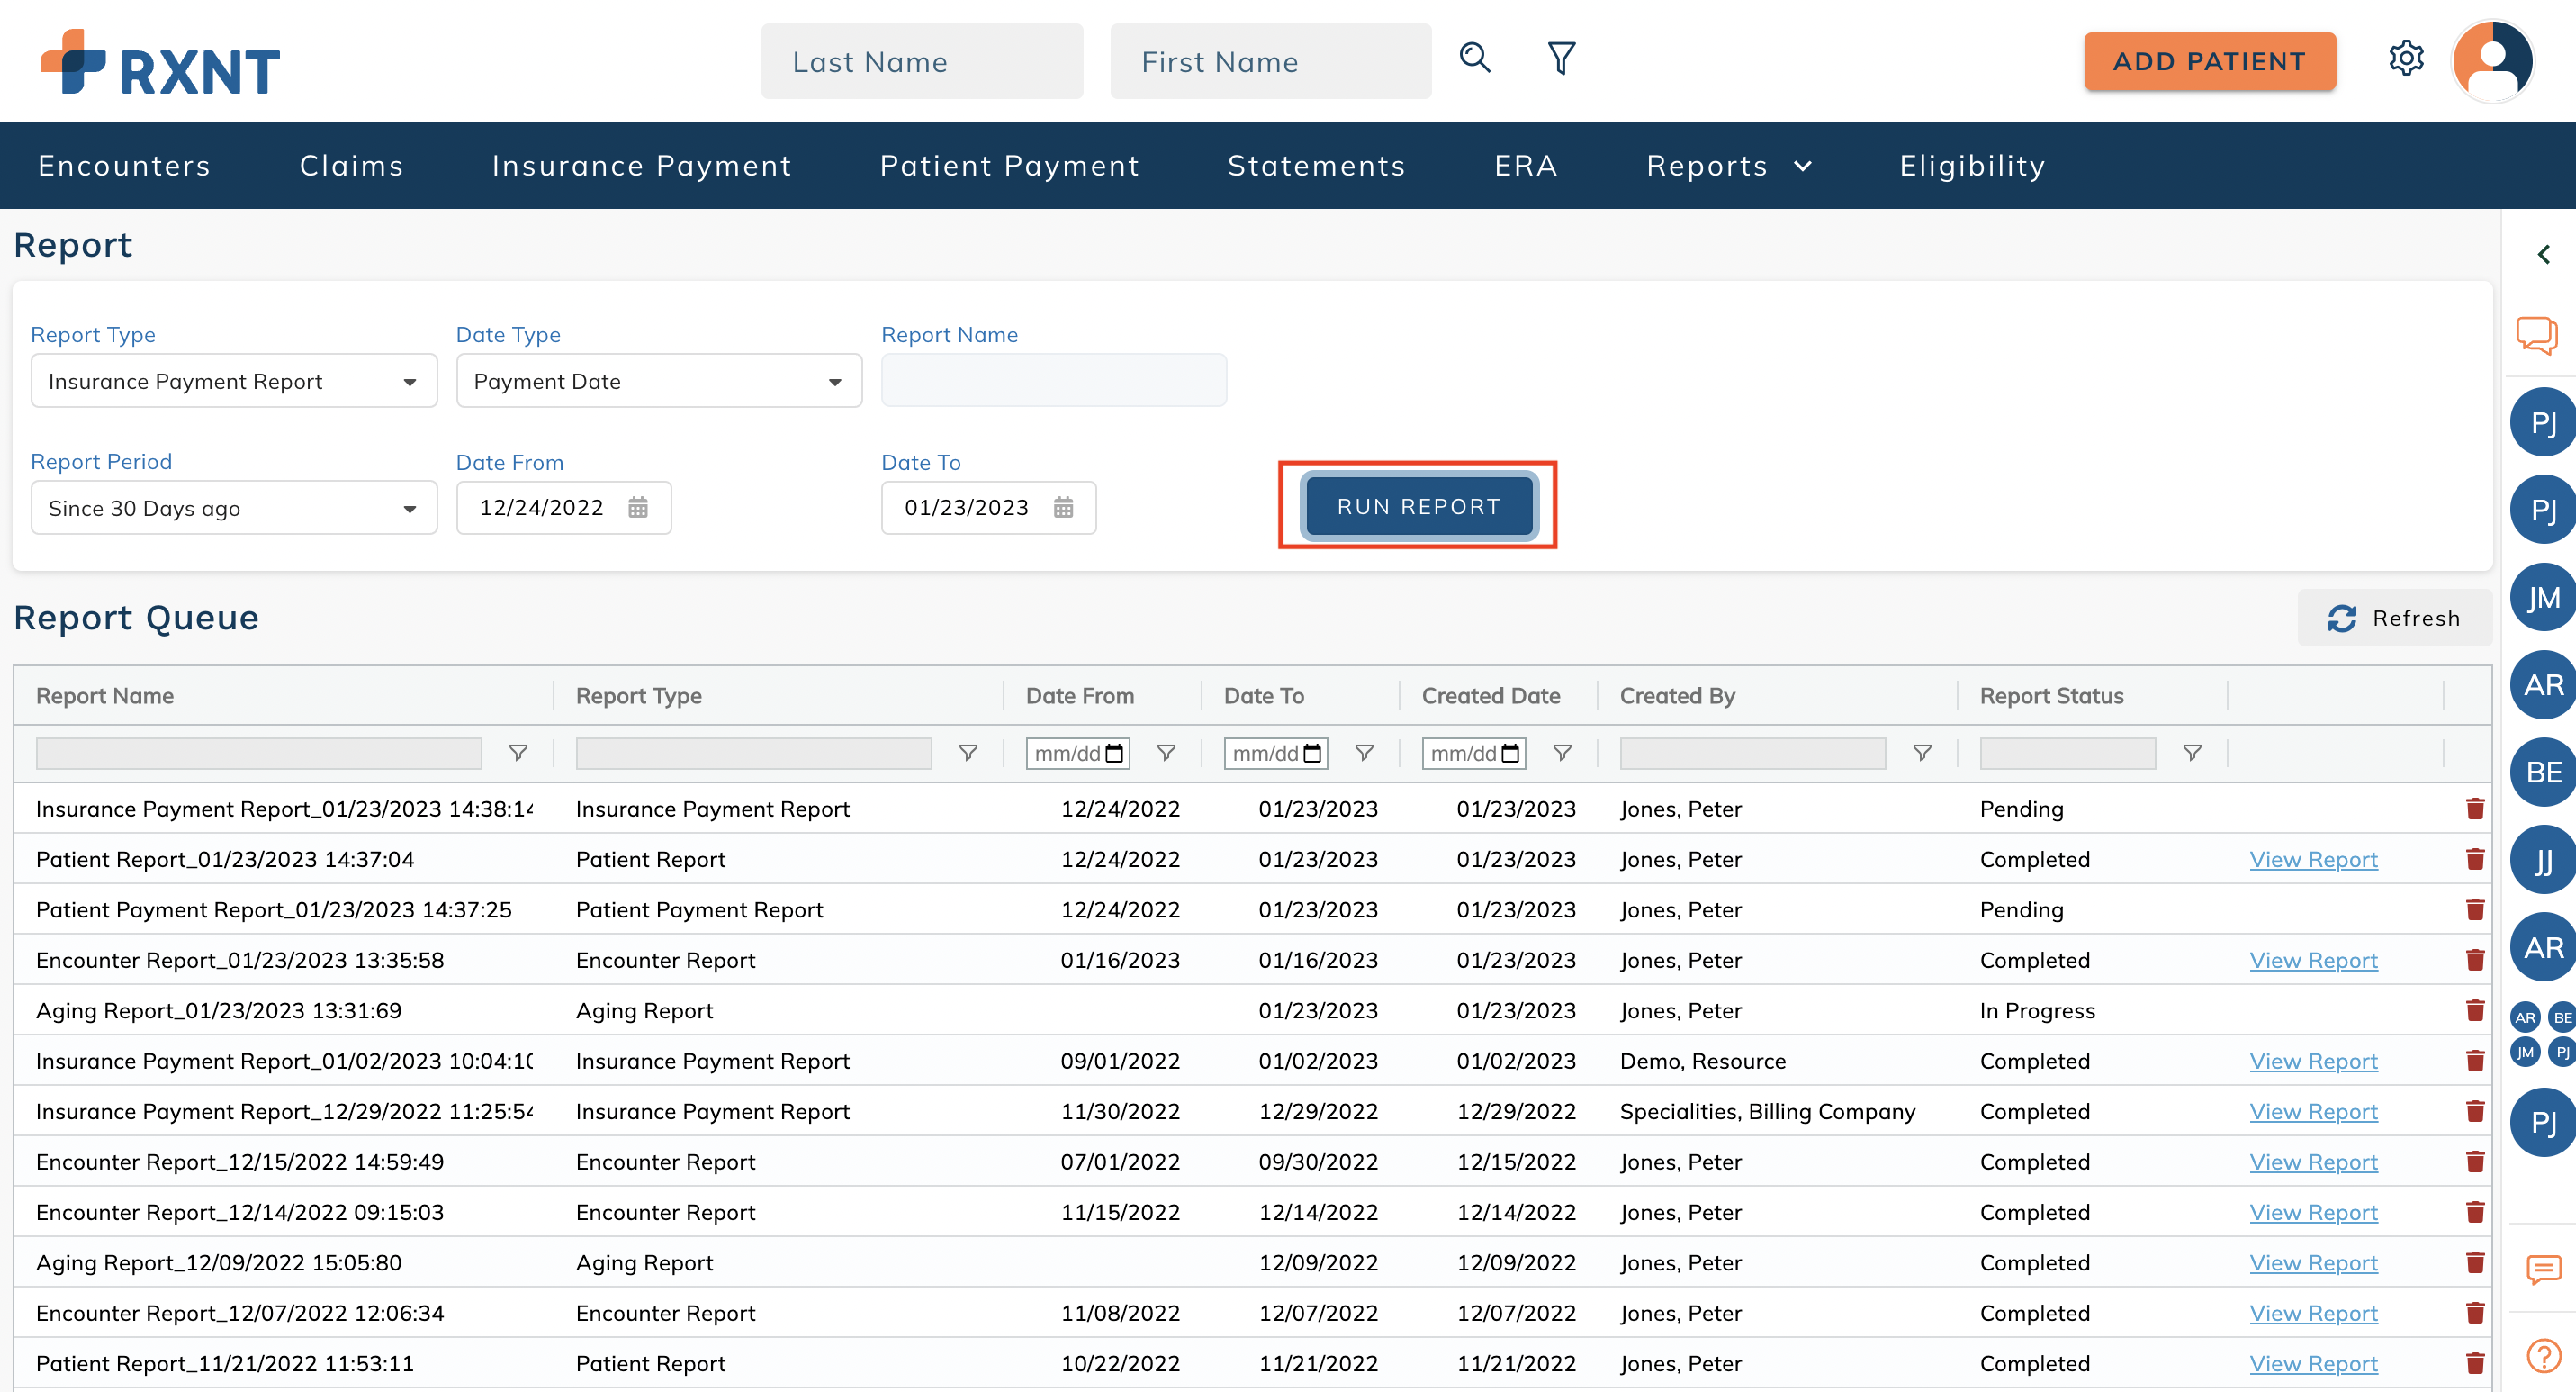Click the RXNT logo
Screen dimensions: 2576x1392
point(160,62)
